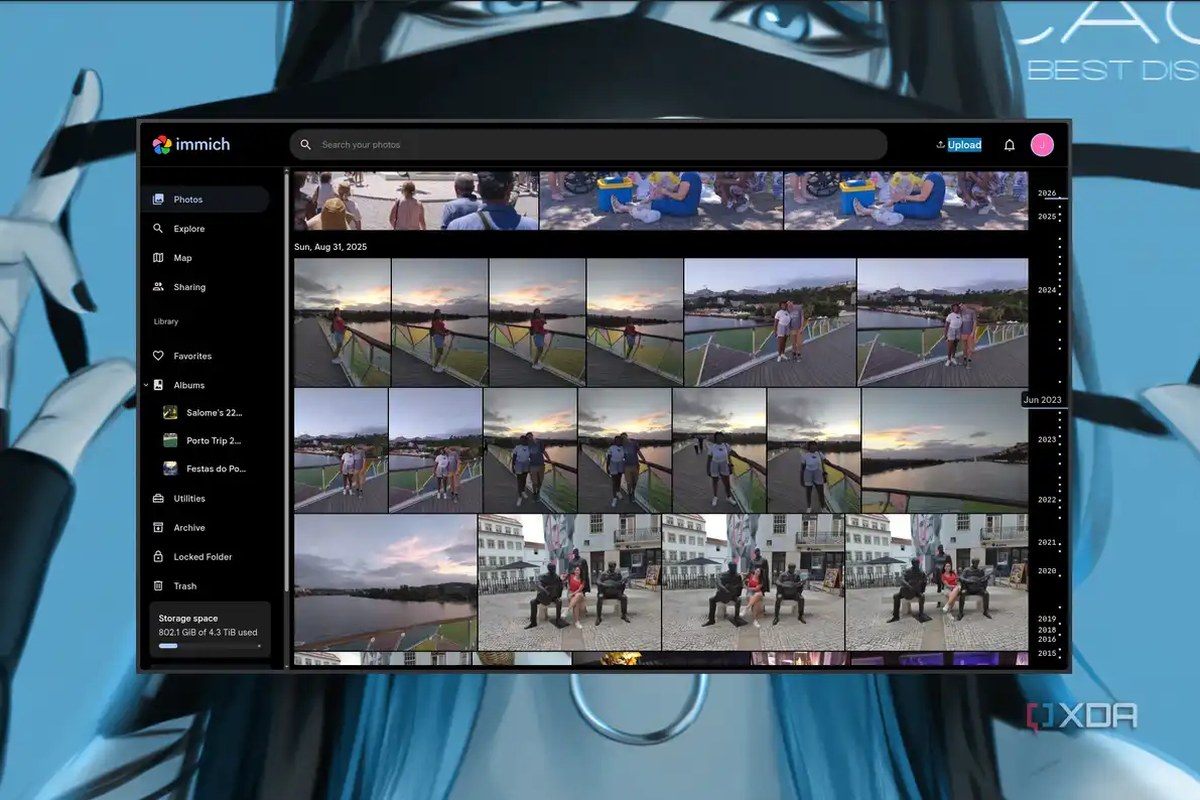The image size is (1200, 800).
Task: Open the pink user avatar menu
Action: (x=1042, y=145)
